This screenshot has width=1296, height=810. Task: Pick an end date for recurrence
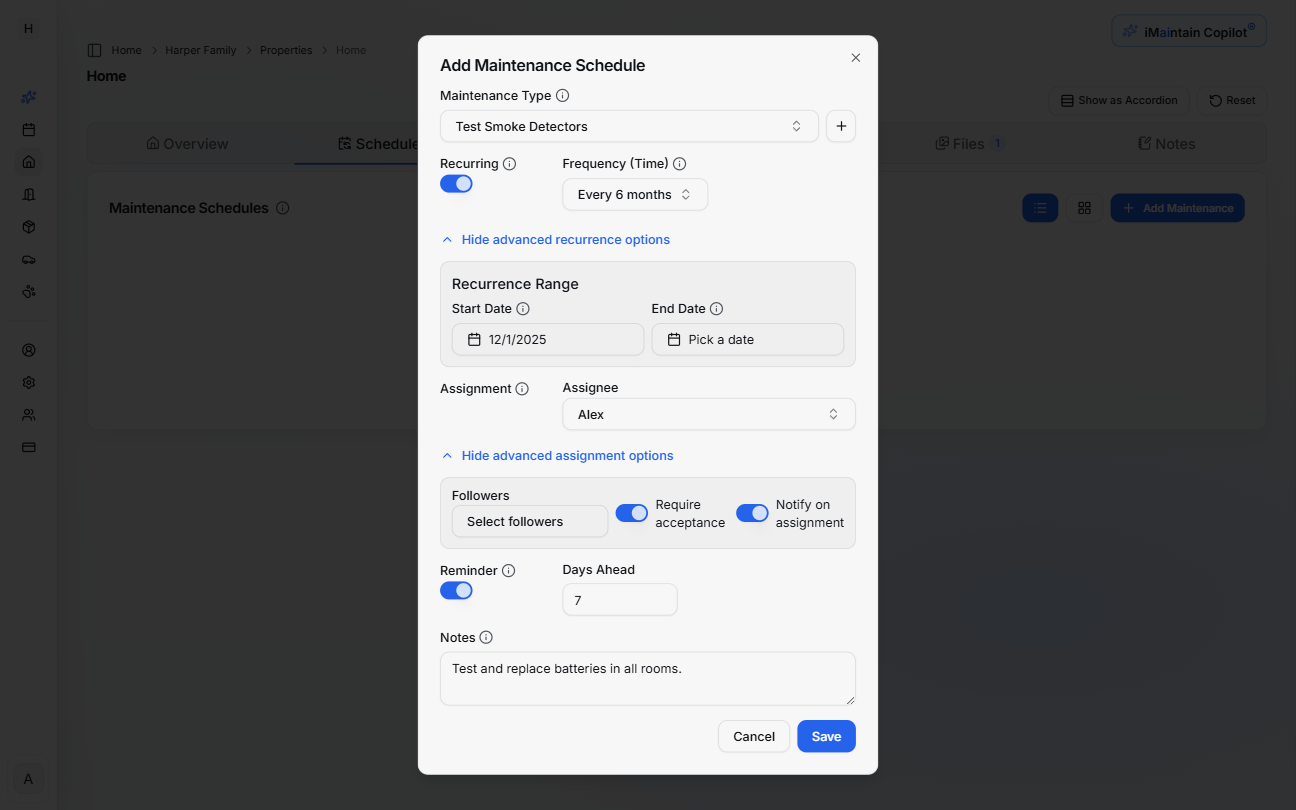747,339
